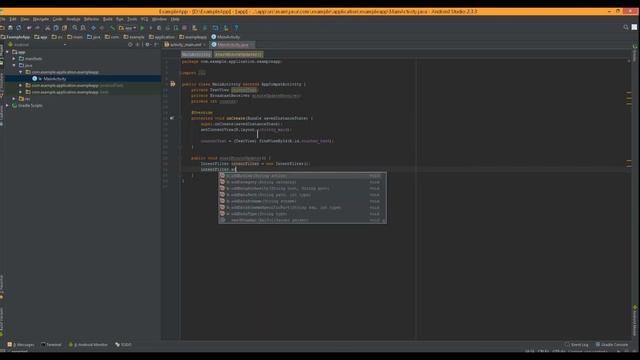640x360 pixels.
Task: Click the Stop icon in toolbar
Action: coord(184,28)
